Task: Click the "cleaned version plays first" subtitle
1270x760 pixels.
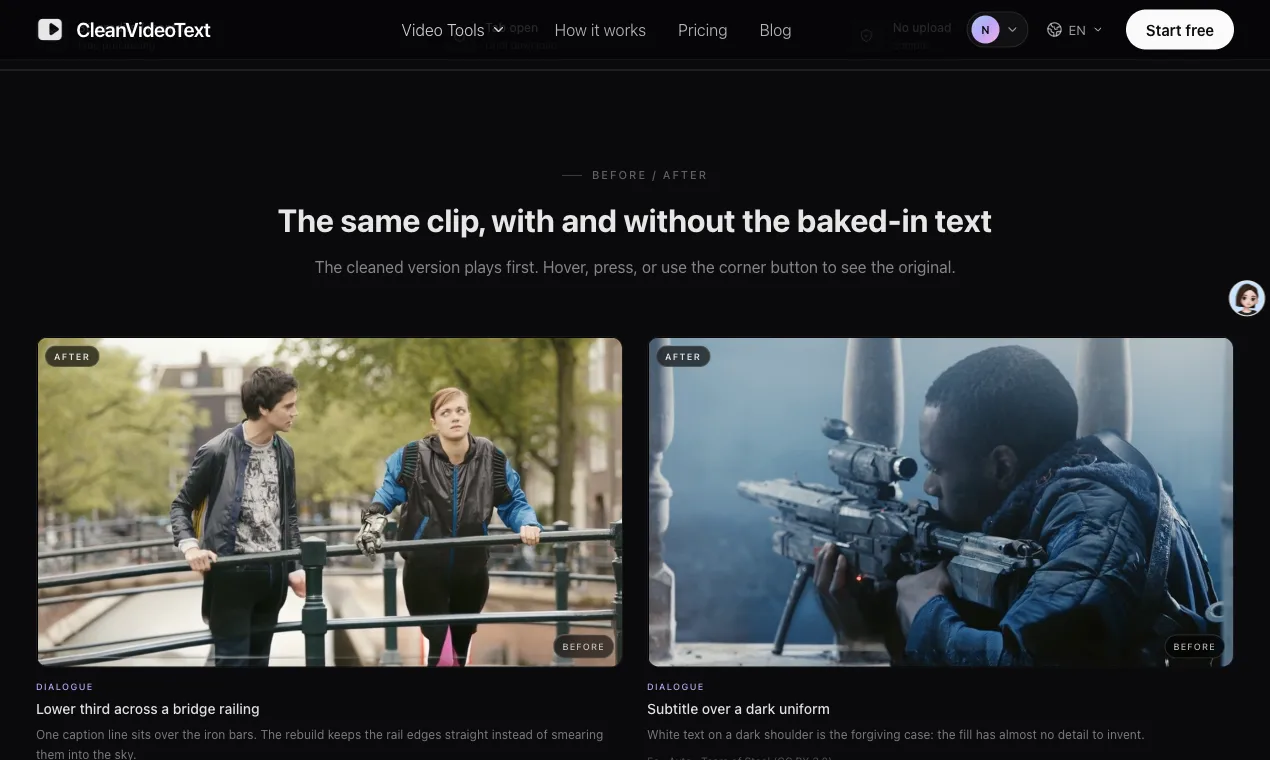Action: tap(635, 267)
